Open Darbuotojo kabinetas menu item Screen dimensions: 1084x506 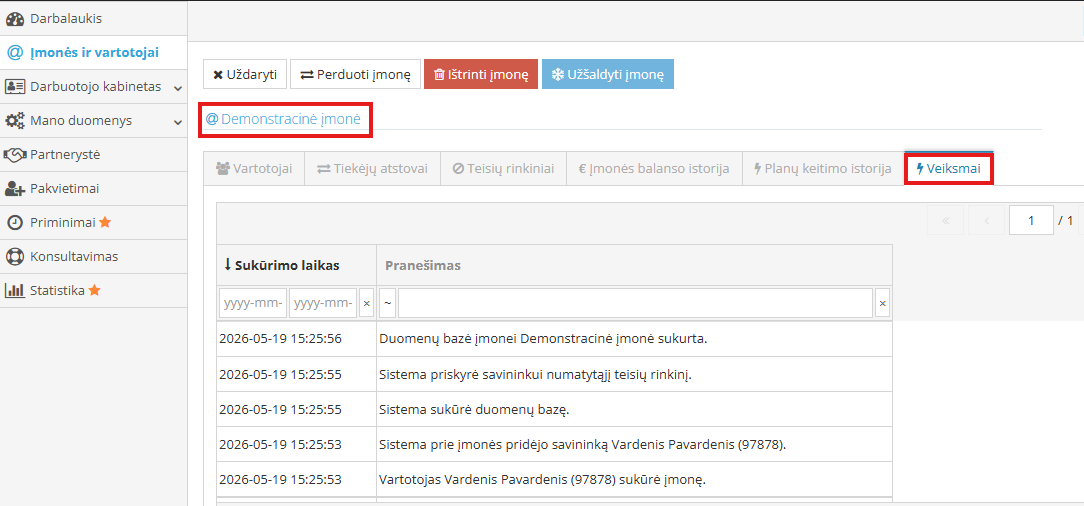(x=93, y=87)
